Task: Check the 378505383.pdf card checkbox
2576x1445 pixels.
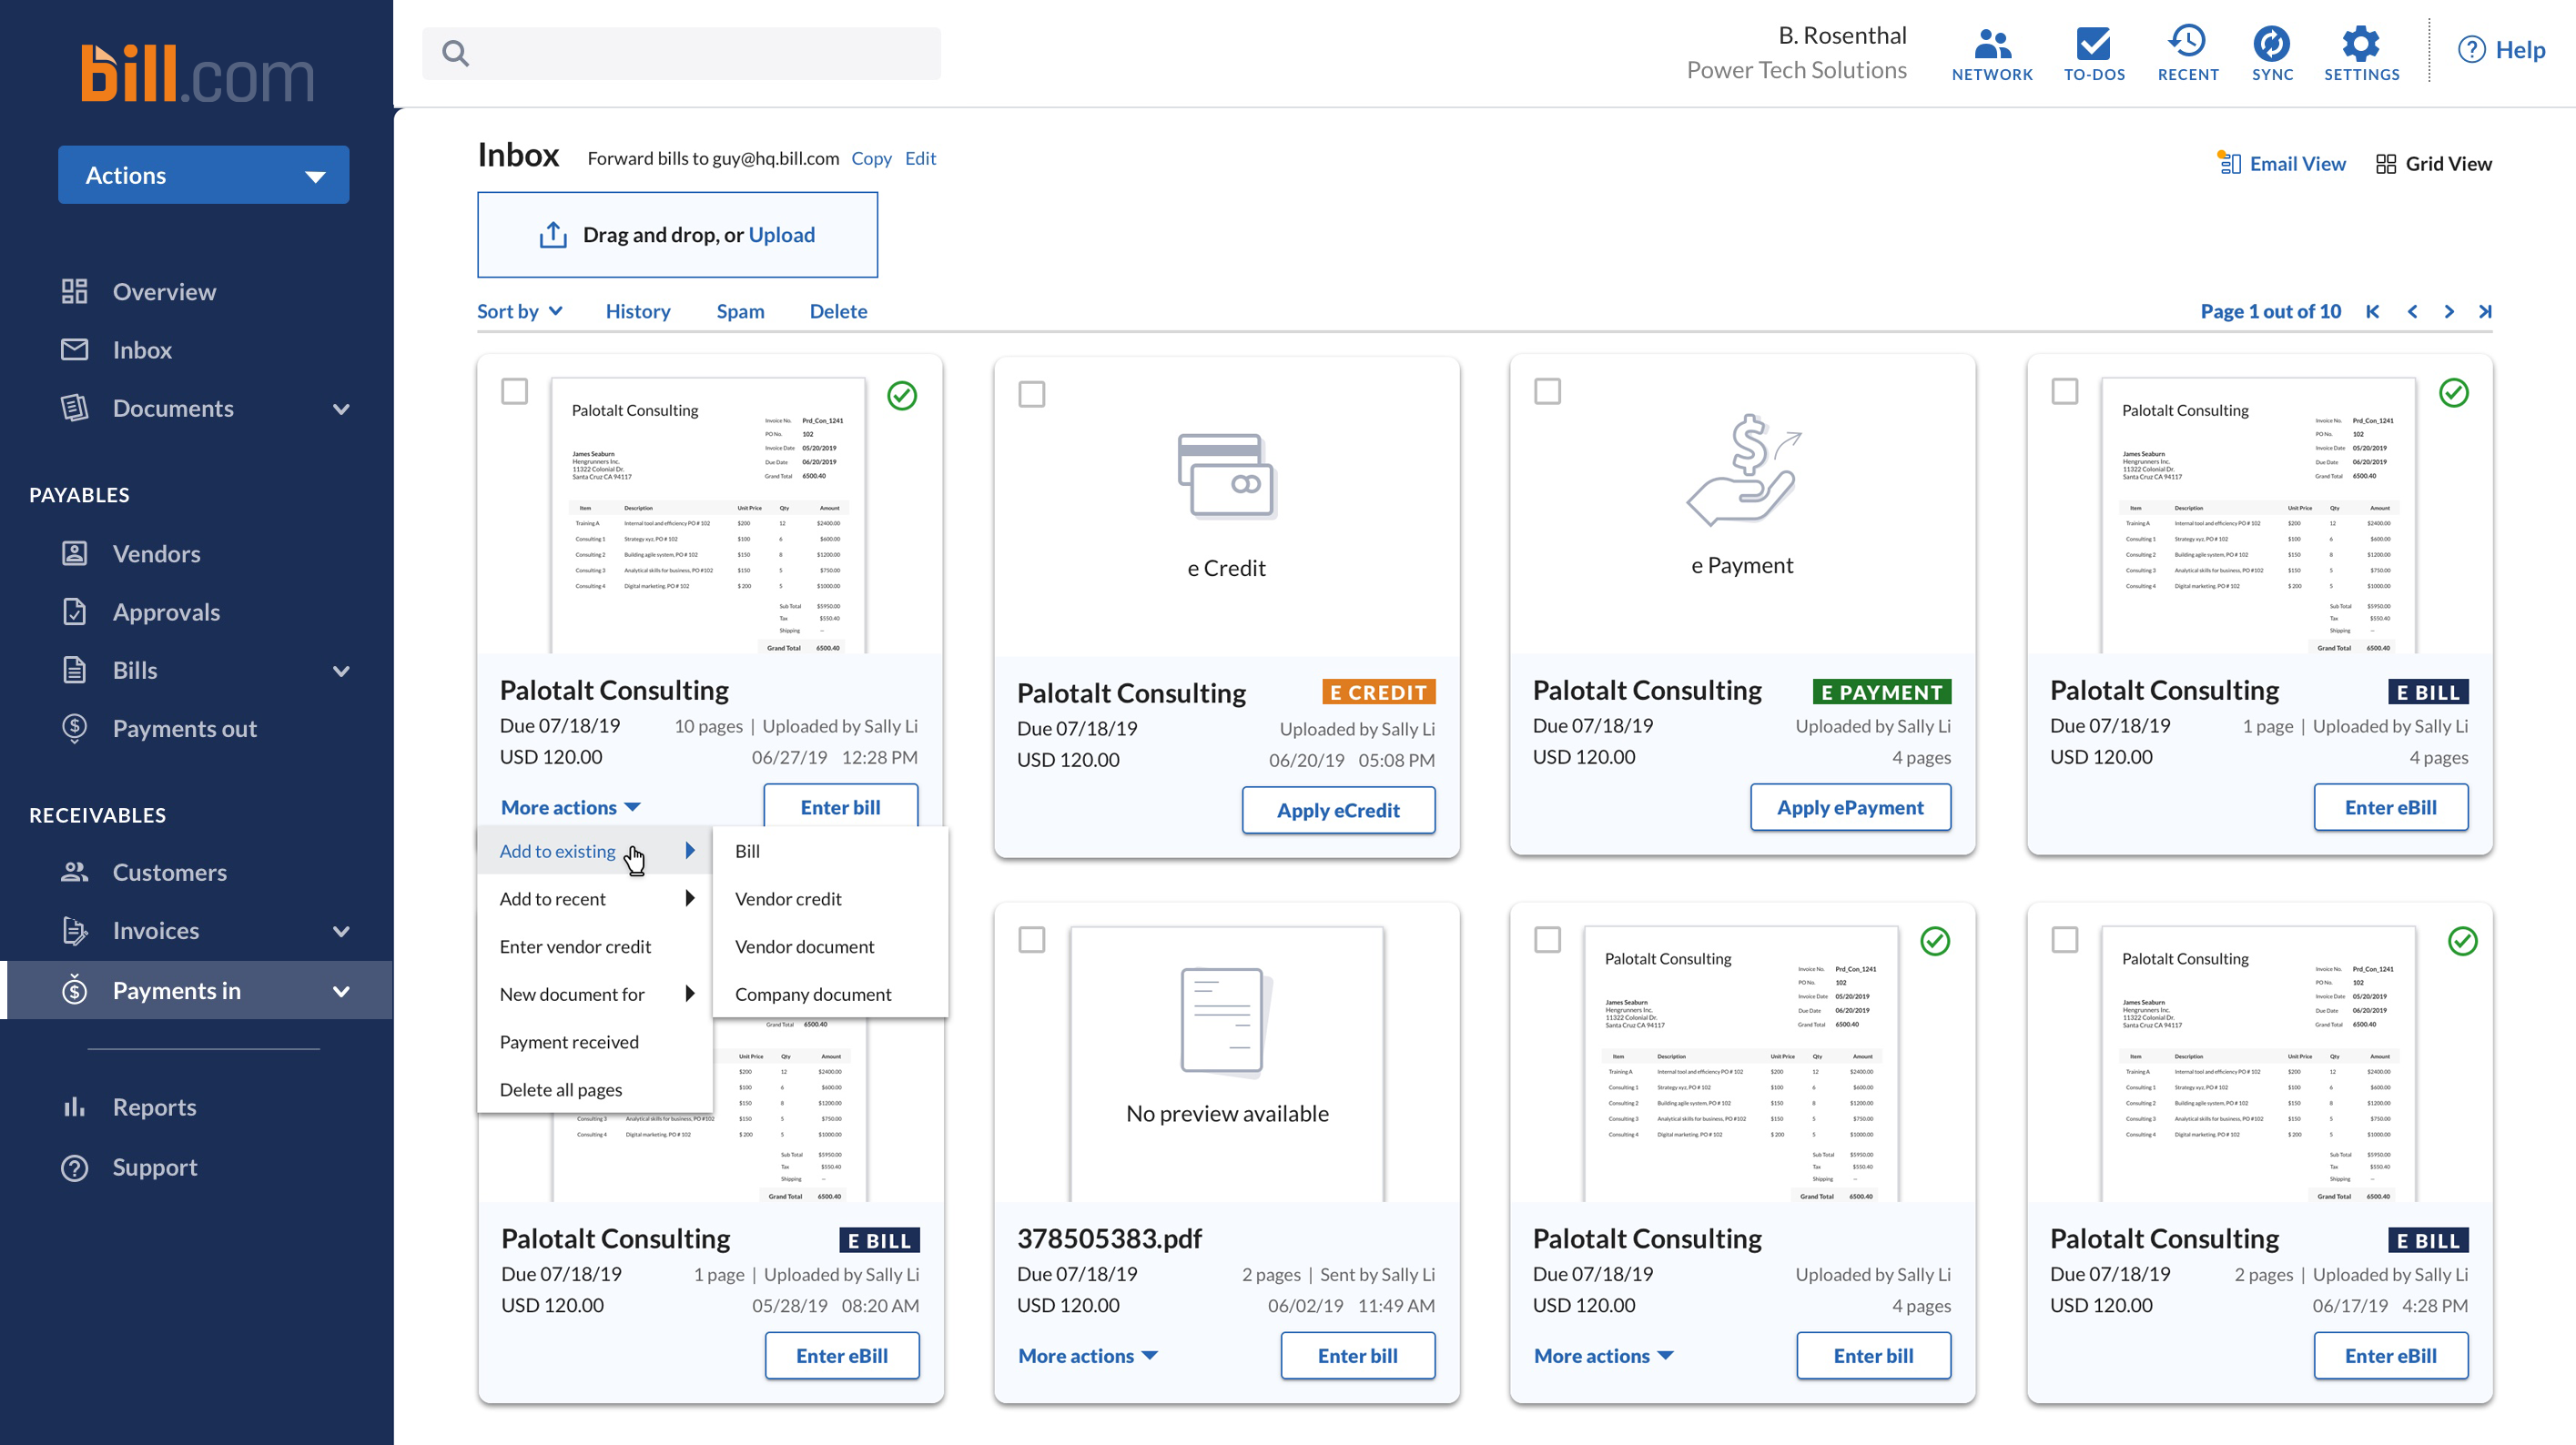Action: (1031, 939)
